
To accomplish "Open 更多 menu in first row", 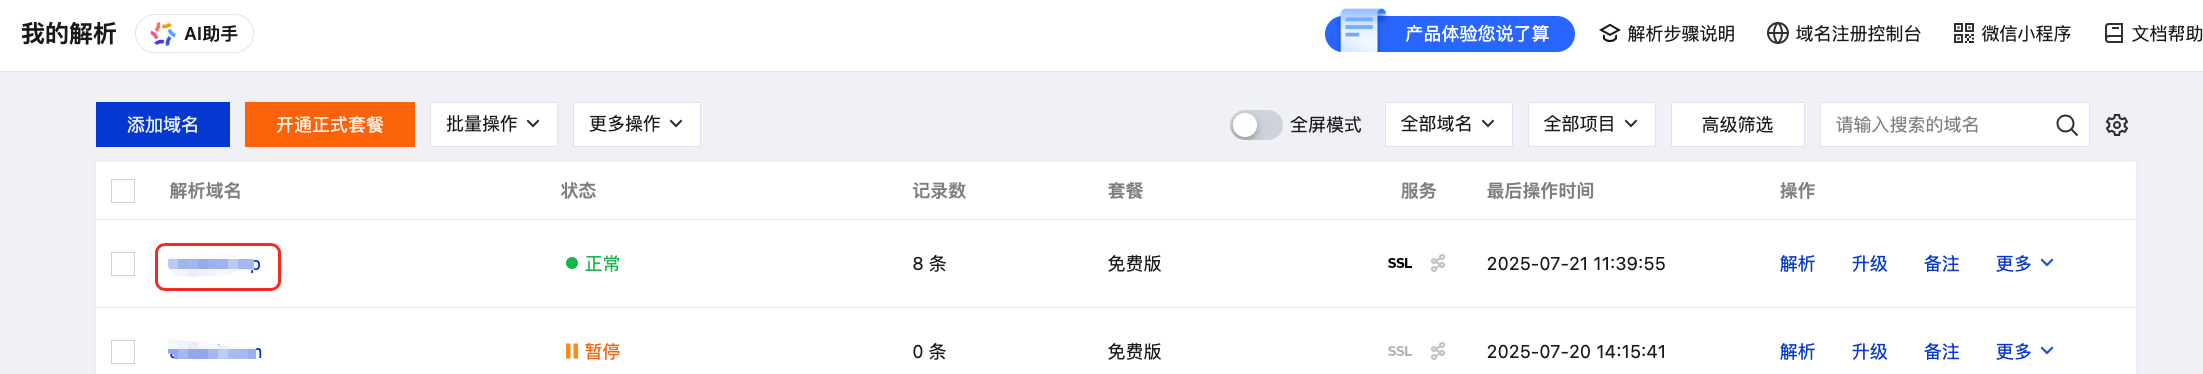I will [2024, 264].
